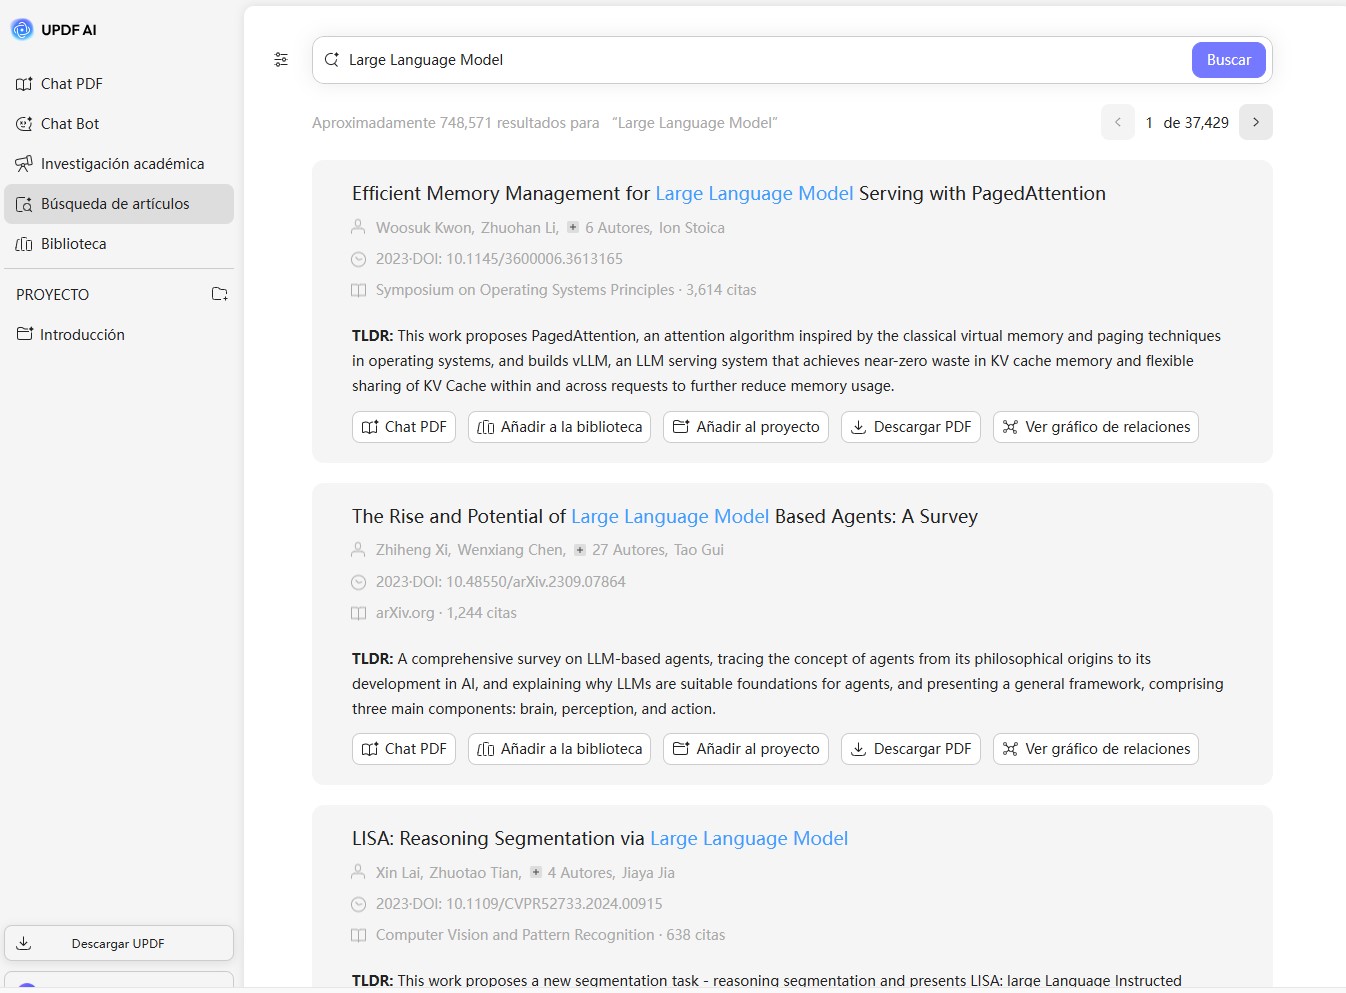Screen dimensions: 1346x993
Task: Add PagedAttention paper to library
Action: point(560,427)
